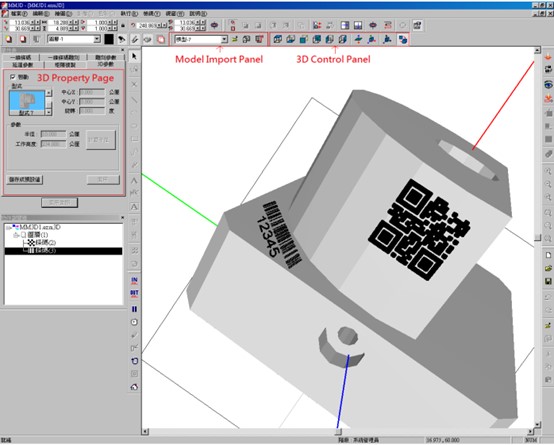Click the solid teal cube view icon
The width and height of the screenshot is (554, 445).
click(303, 39)
